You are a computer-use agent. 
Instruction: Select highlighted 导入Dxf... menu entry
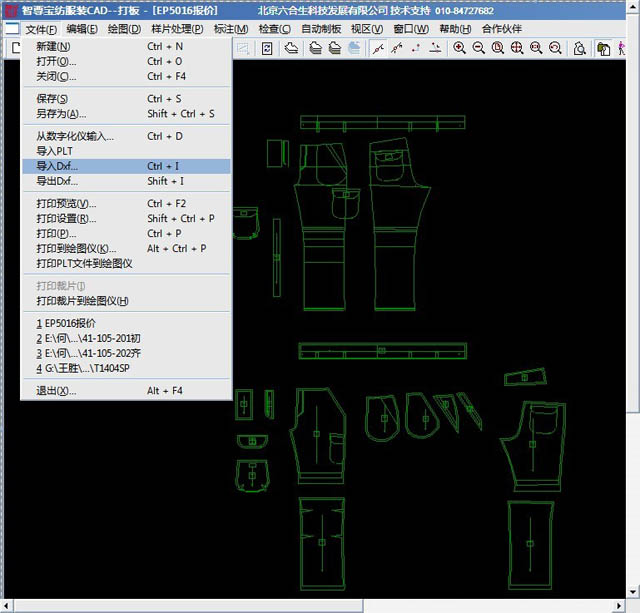(127, 166)
